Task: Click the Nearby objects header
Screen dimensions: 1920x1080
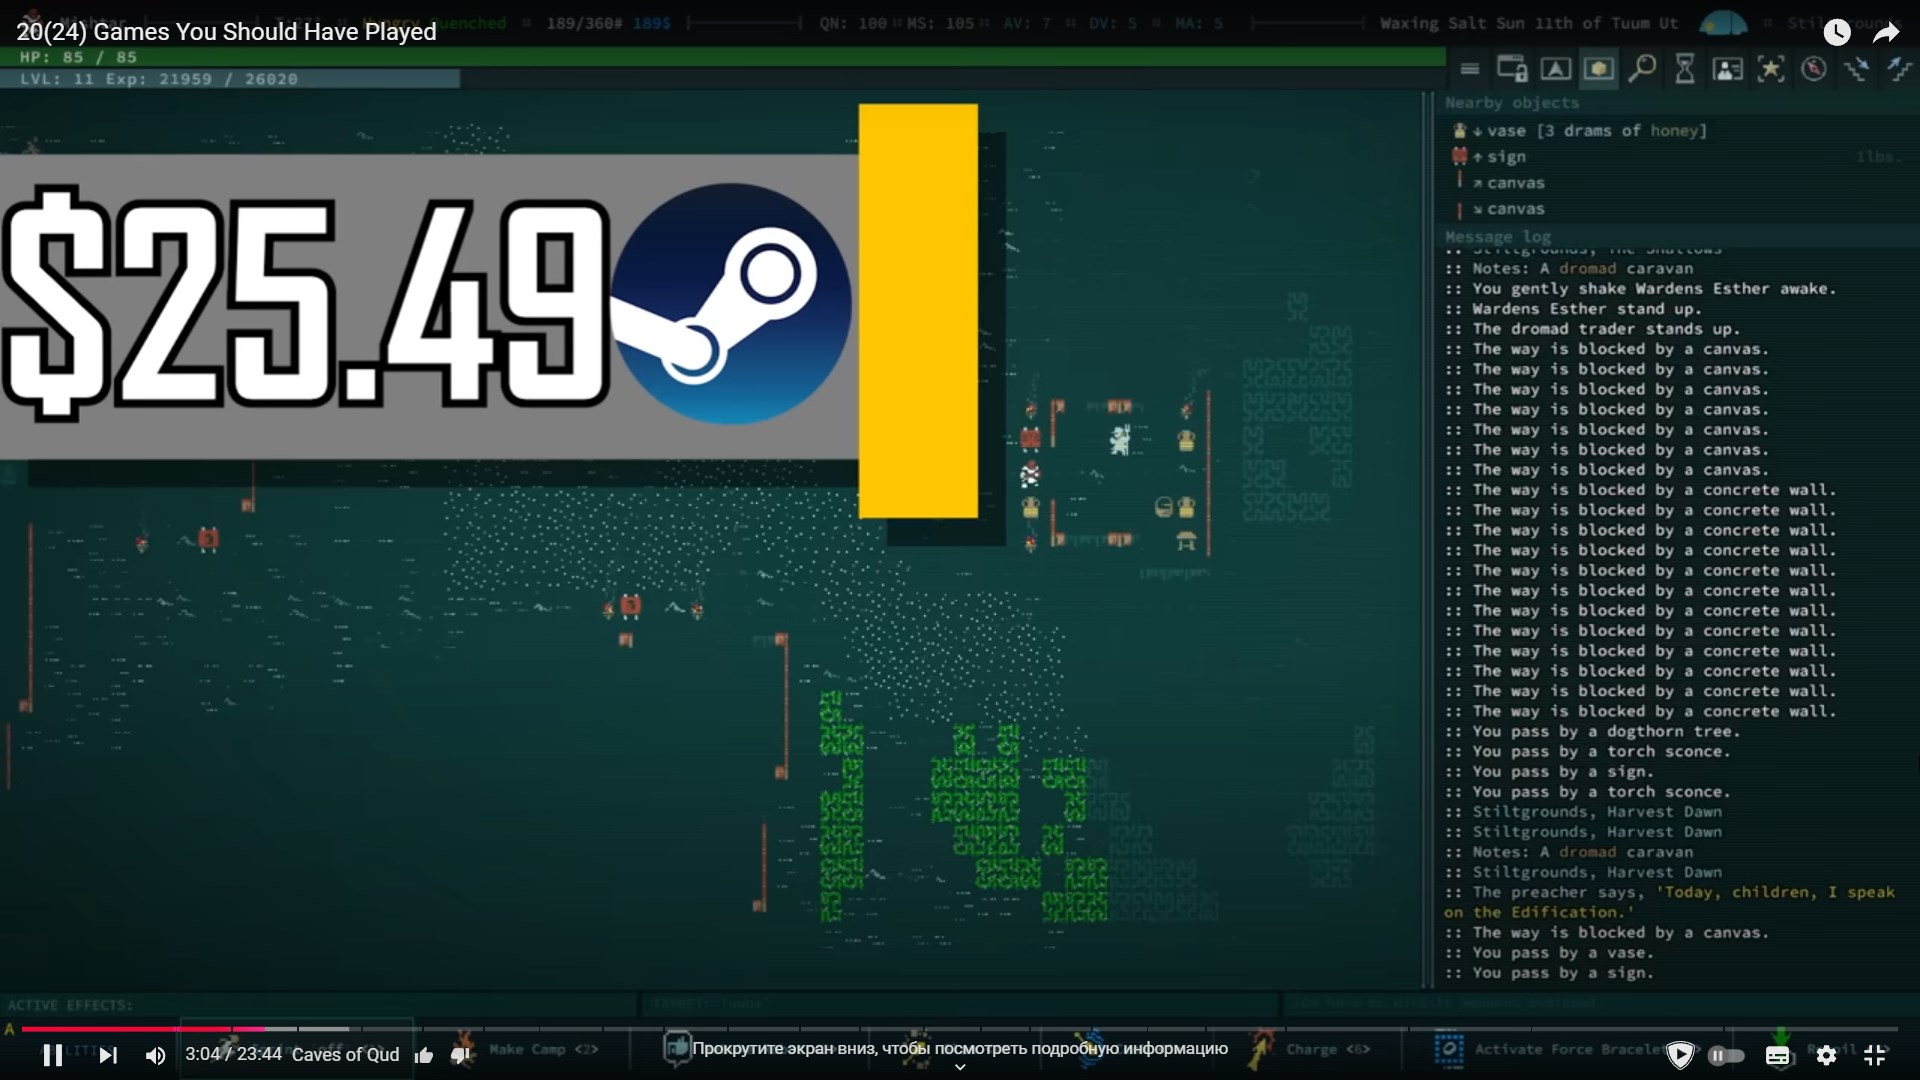Action: [1511, 103]
